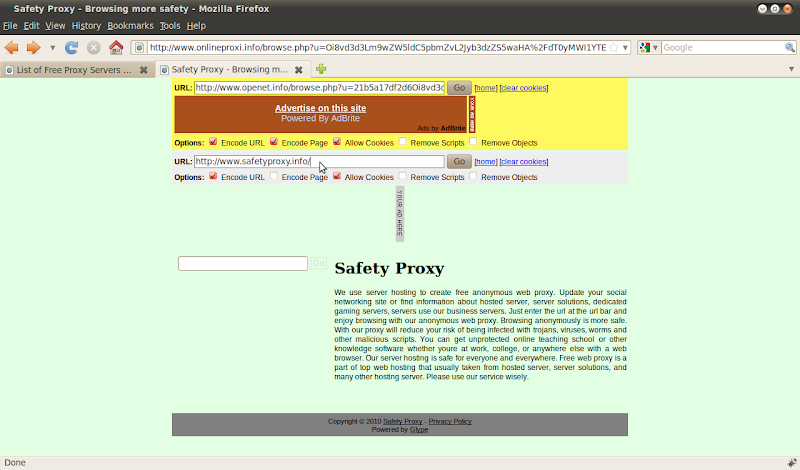Click the vertical red YOUR AD HERE strip
The height and width of the screenshot is (470, 800).
click(x=472, y=114)
